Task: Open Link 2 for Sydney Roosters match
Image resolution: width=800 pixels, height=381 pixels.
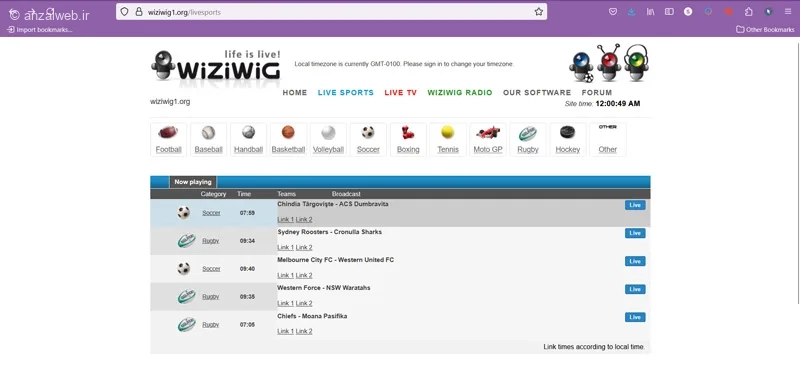Action: pos(304,247)
